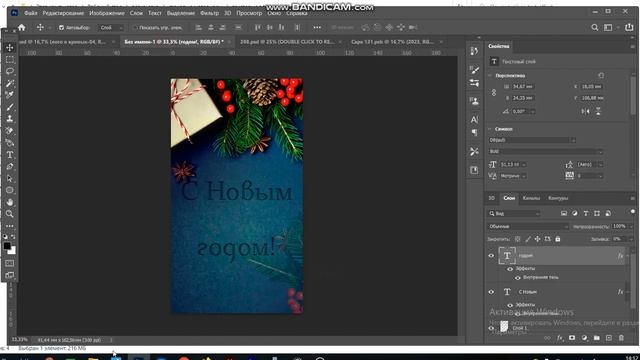Open the Paragraph collapsed panel icon

coord(474,132)
